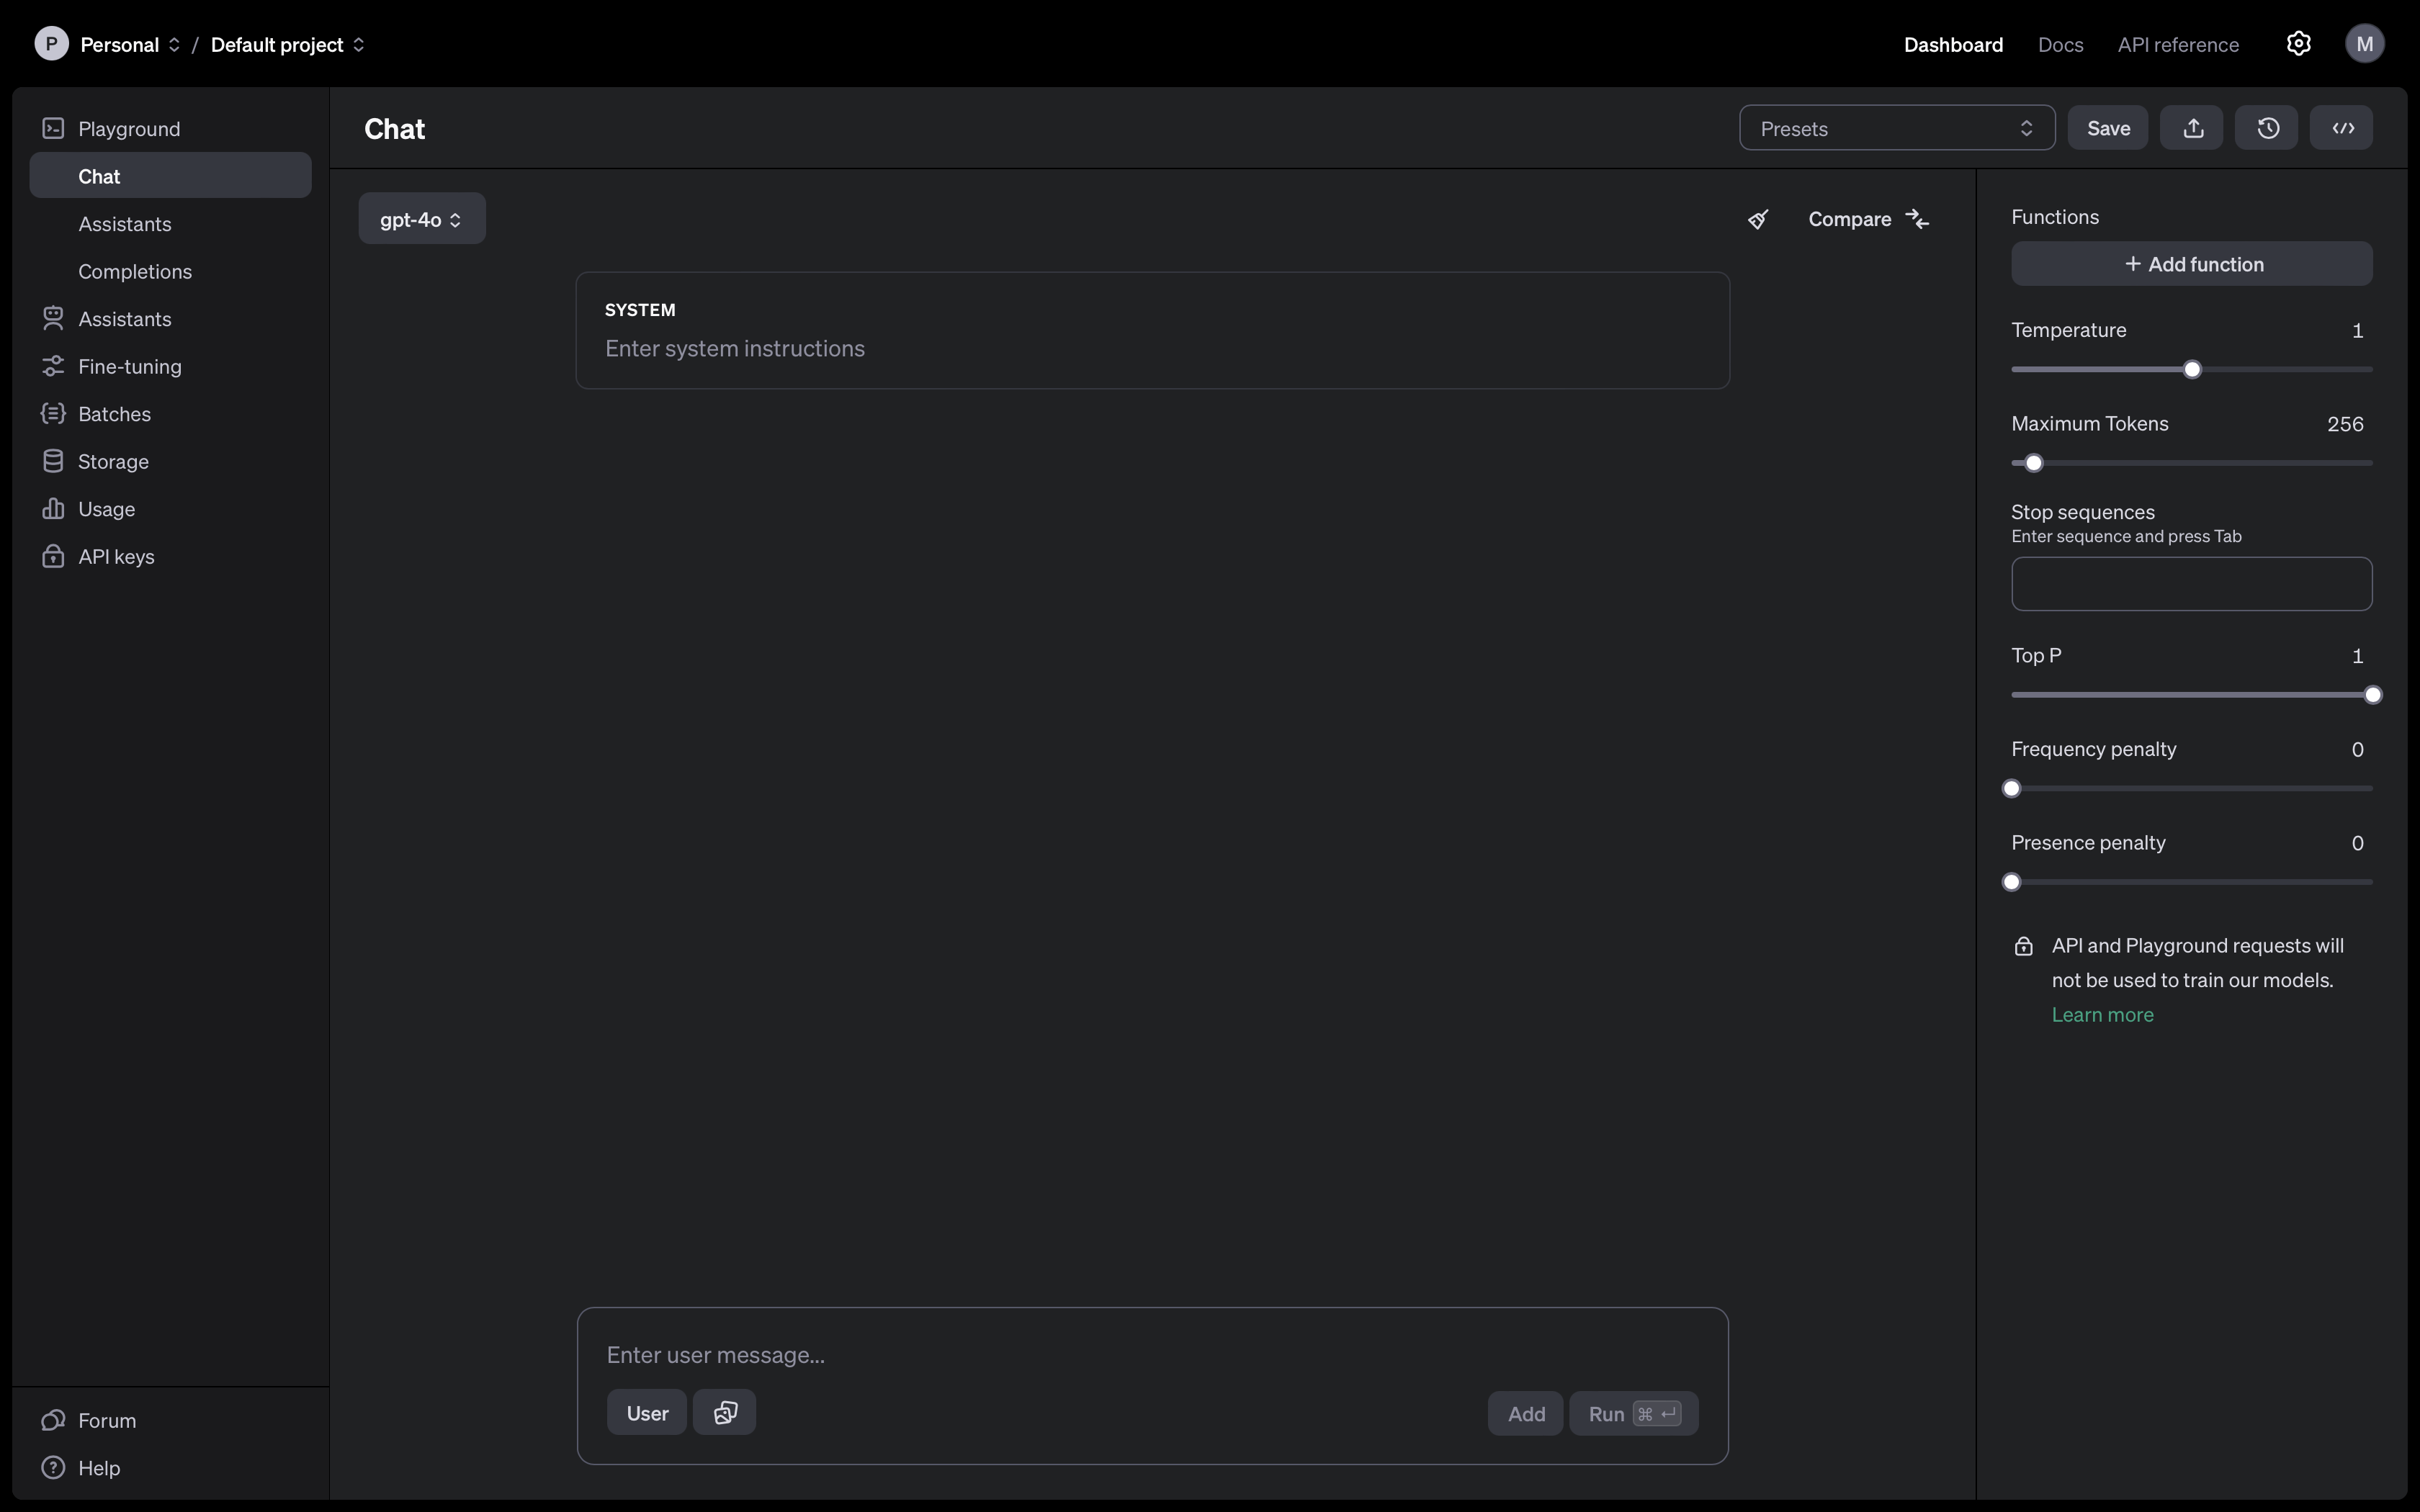Click the Add message button
Viewport: 2420px width, 1512px height.
coord(1526,1413)
